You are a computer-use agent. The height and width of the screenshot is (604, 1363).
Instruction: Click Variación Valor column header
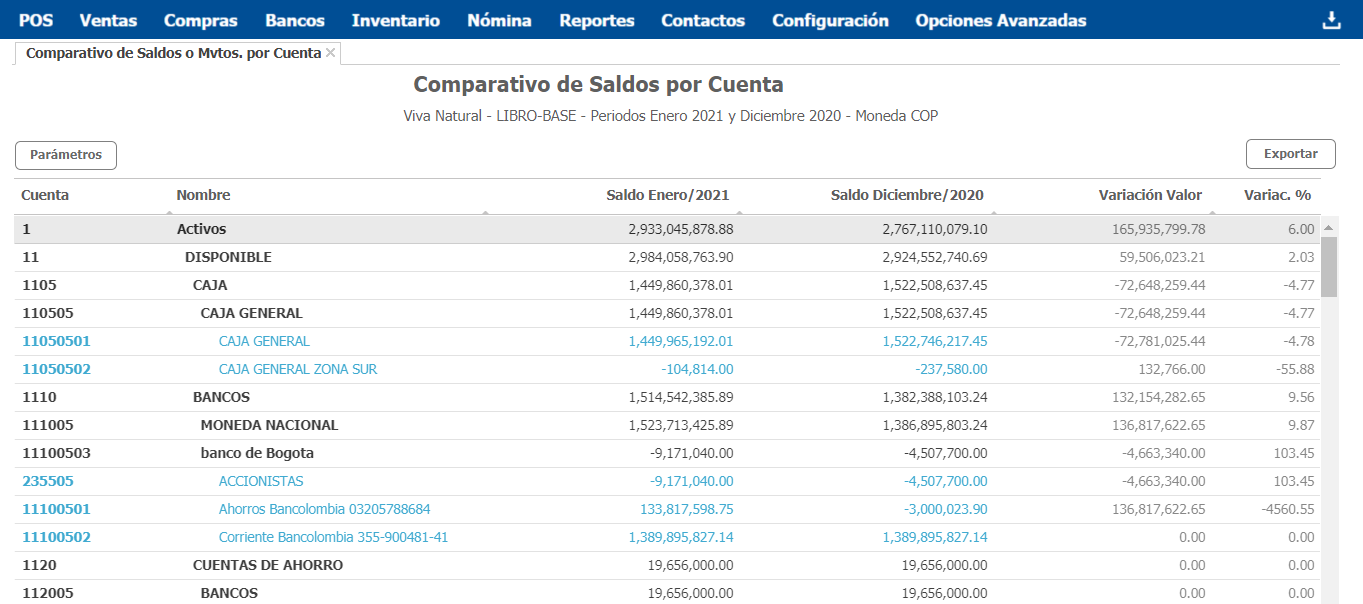1150,195
